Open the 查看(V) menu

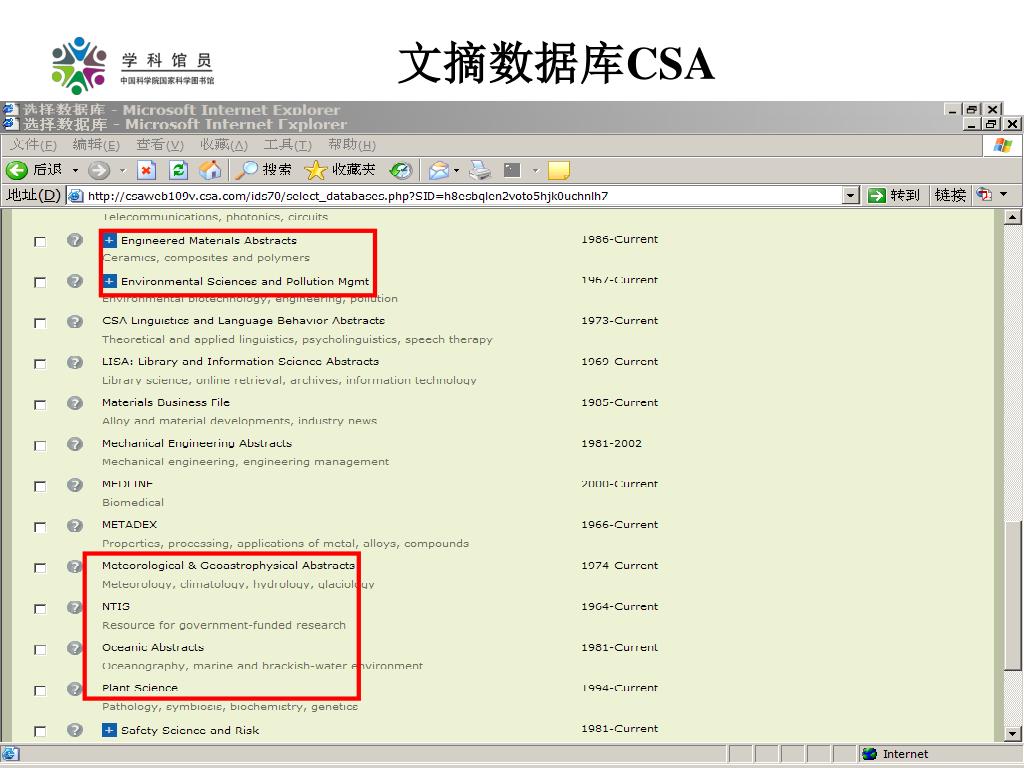pos(160,145)
